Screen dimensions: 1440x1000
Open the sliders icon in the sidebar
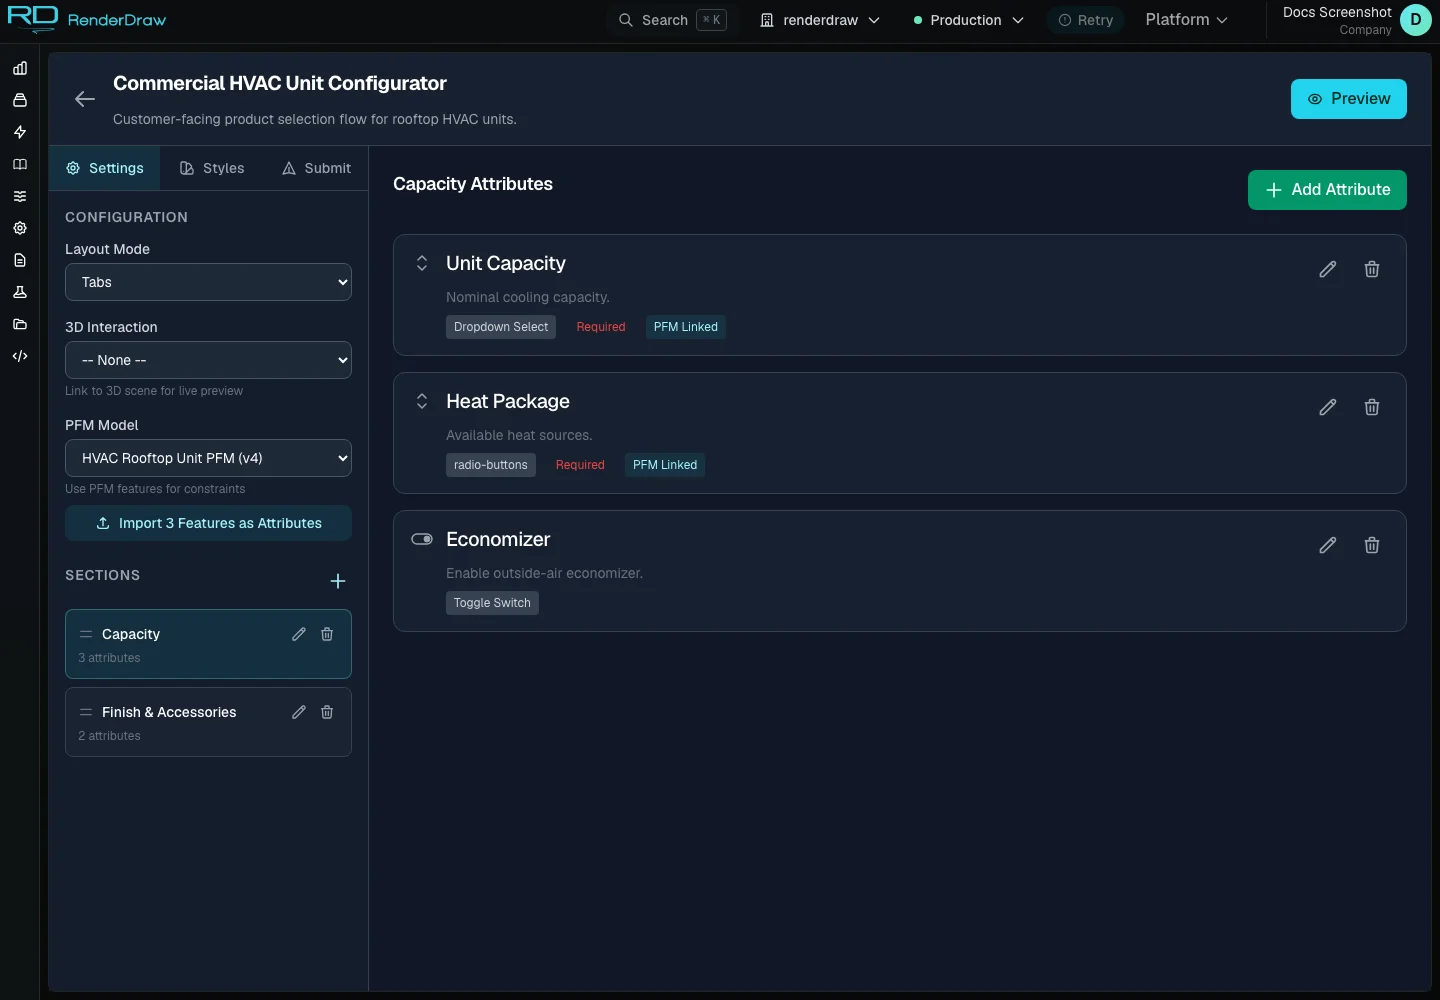click(x=20, y=196)
